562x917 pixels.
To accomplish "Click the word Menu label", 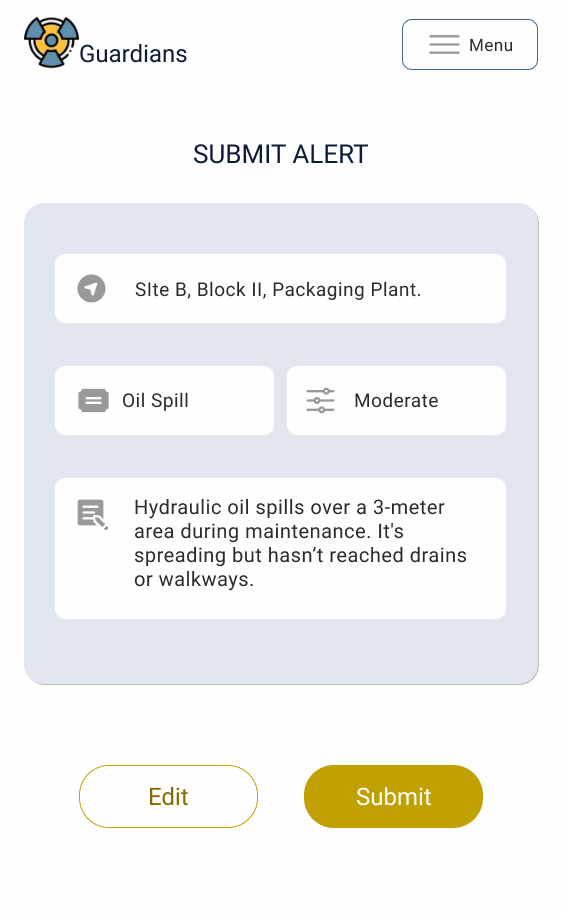I will (491, 45).
